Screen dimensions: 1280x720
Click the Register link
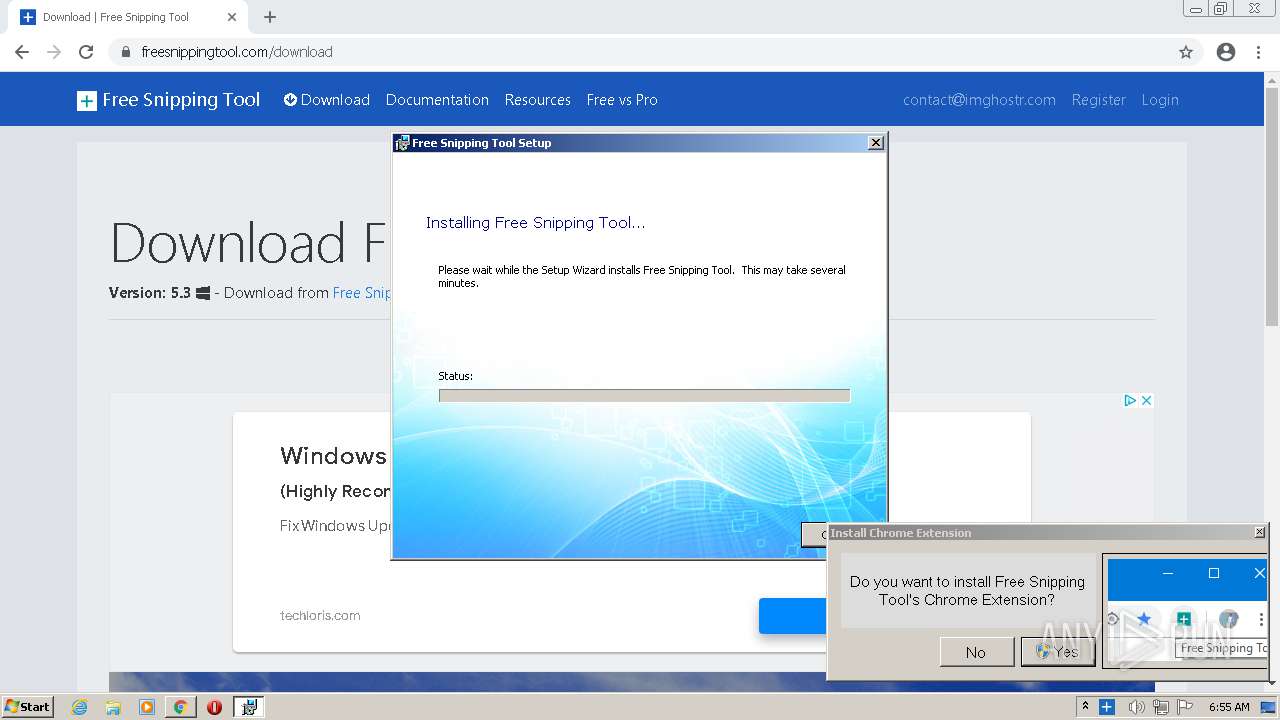pos(1098,100)
